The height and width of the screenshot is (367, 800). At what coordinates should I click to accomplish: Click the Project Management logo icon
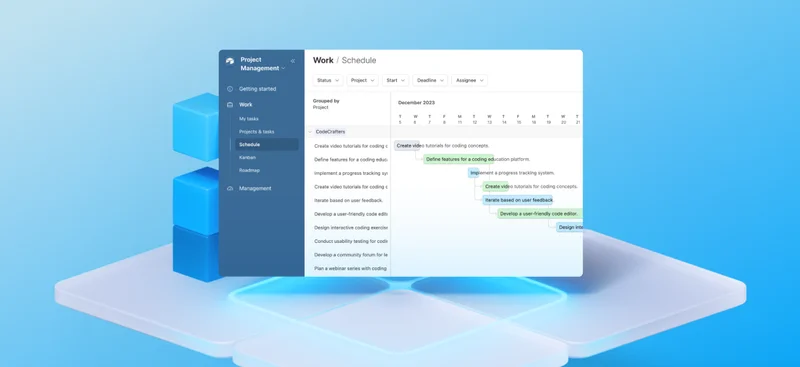tap(230, 61)
